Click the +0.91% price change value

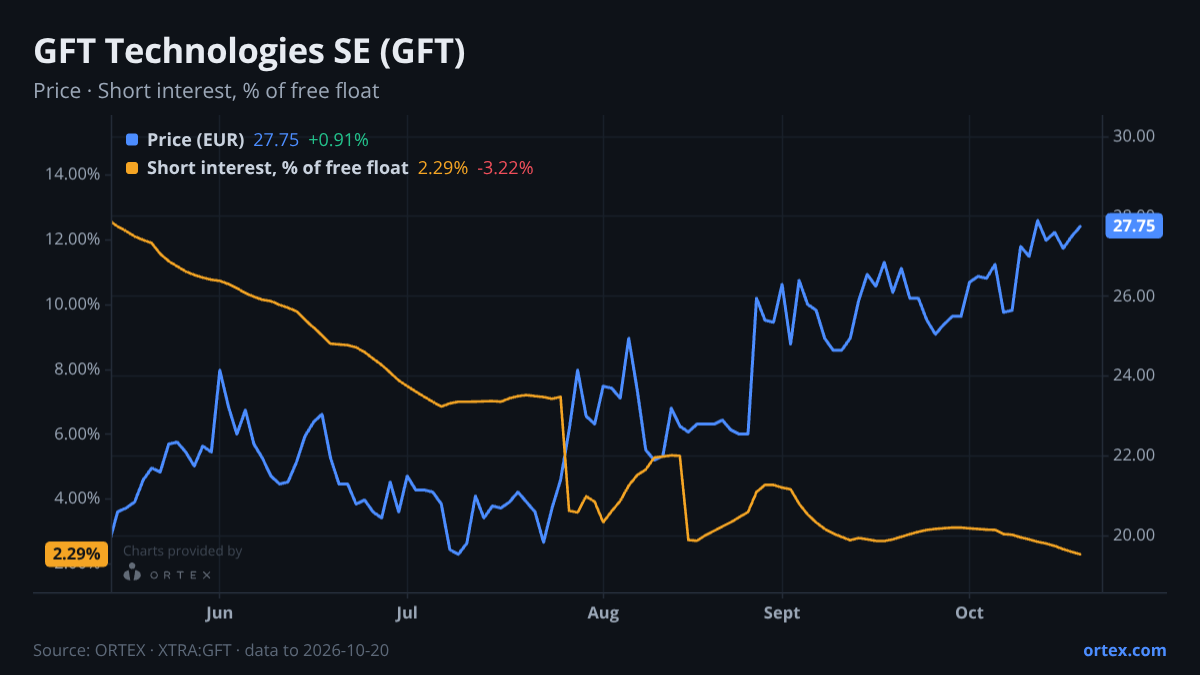click(338, 140)
